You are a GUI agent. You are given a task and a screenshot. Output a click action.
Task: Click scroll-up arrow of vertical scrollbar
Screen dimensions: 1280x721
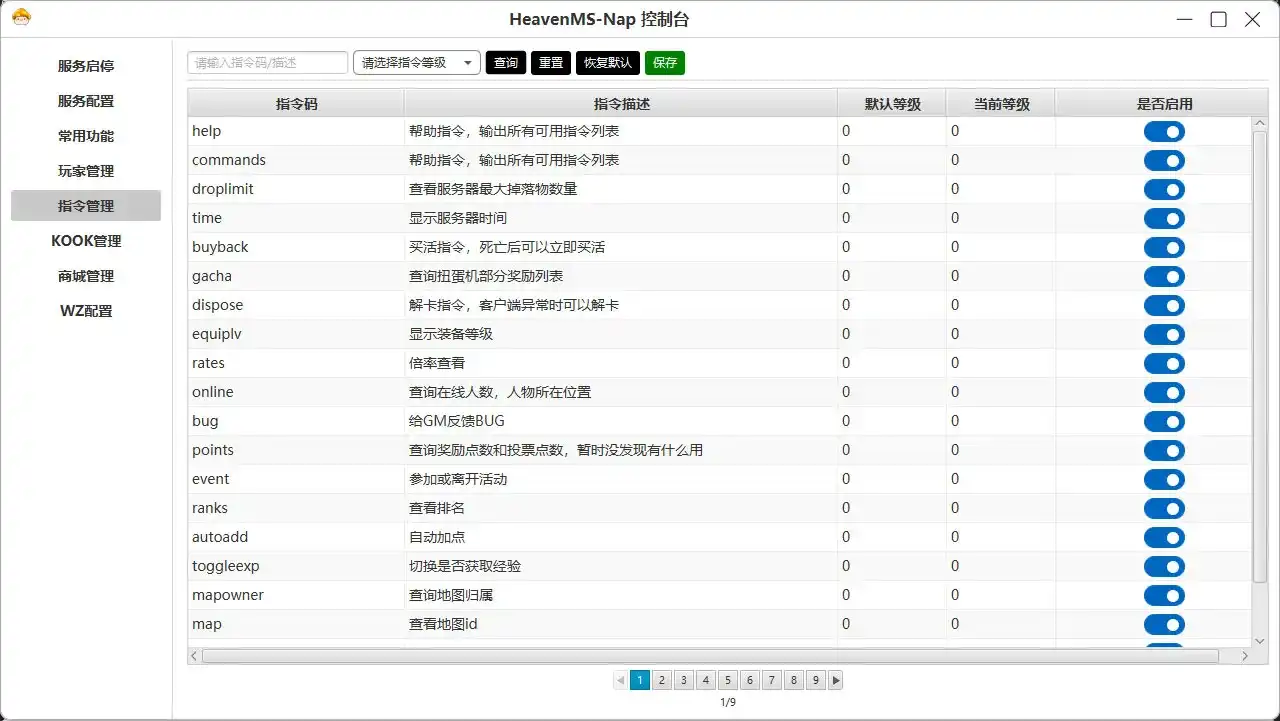[1259, 124]
